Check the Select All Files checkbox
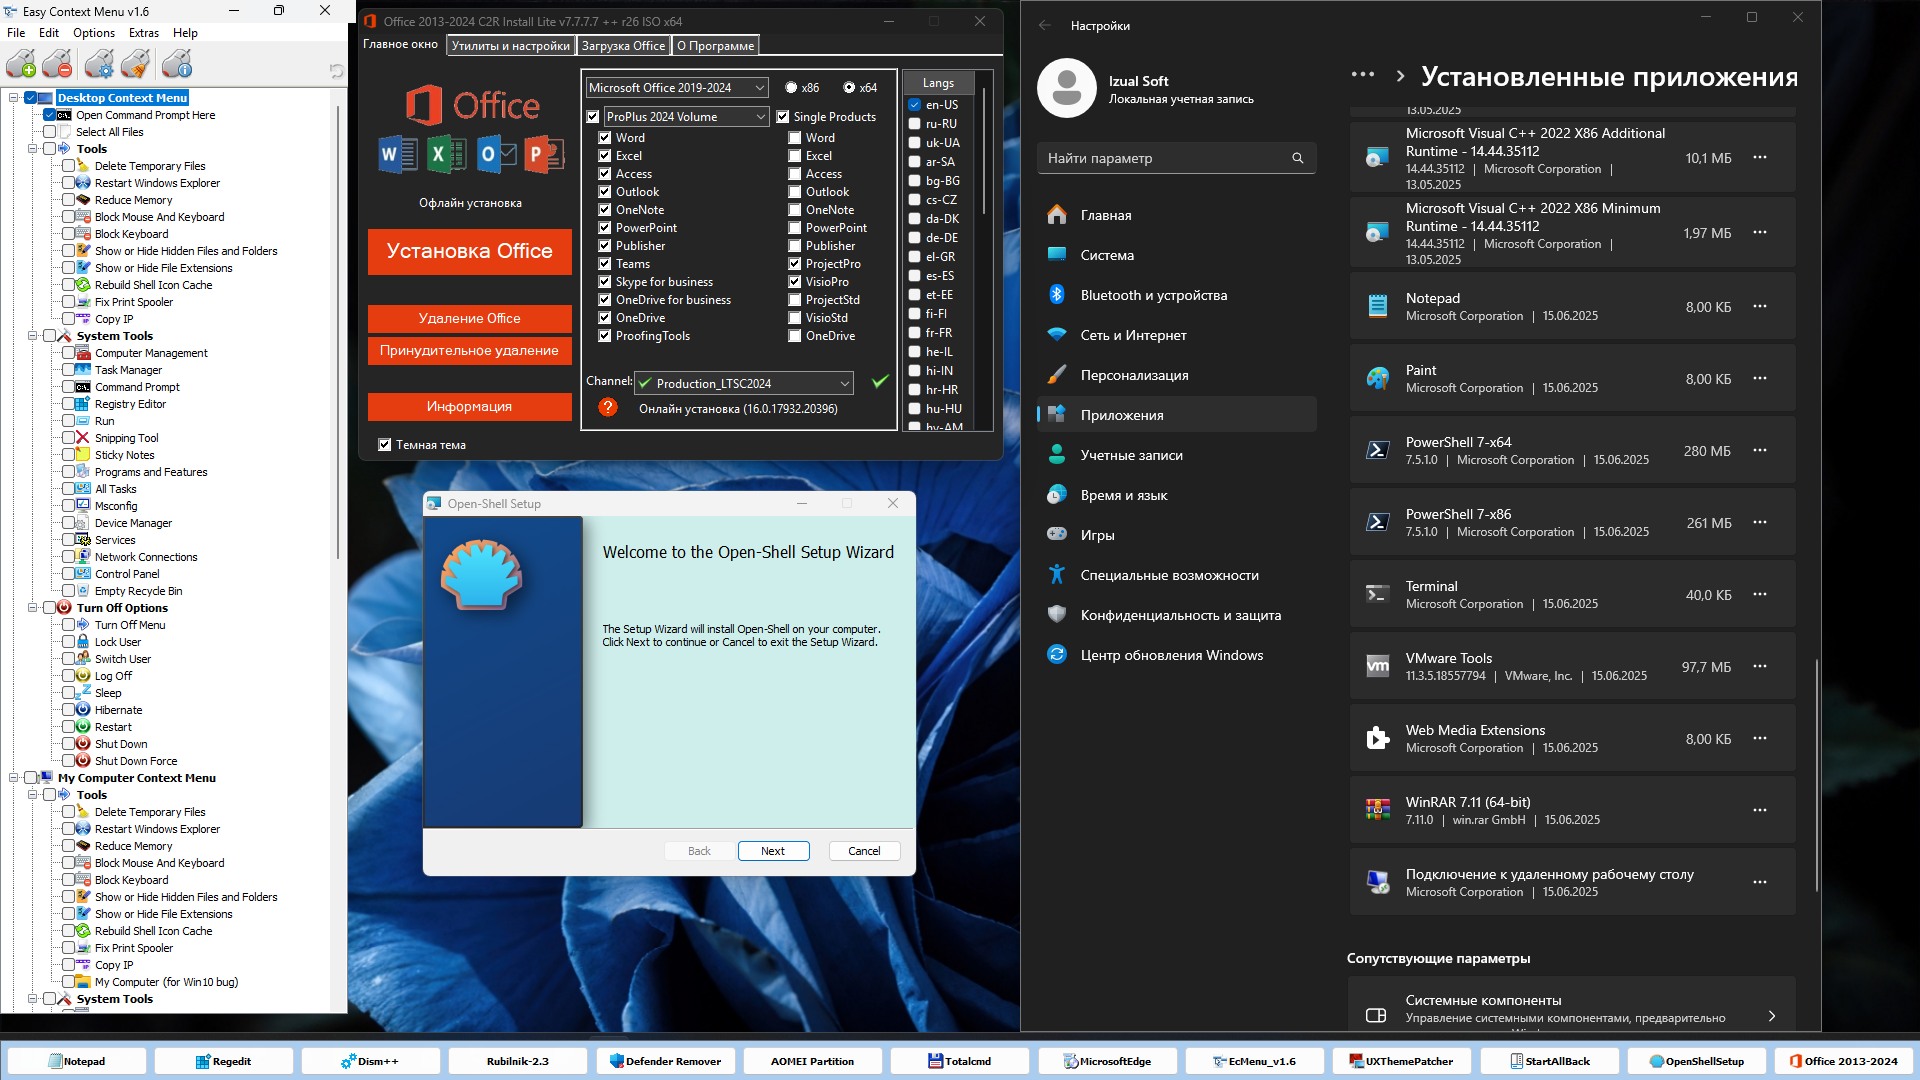 tap(49, 132)
